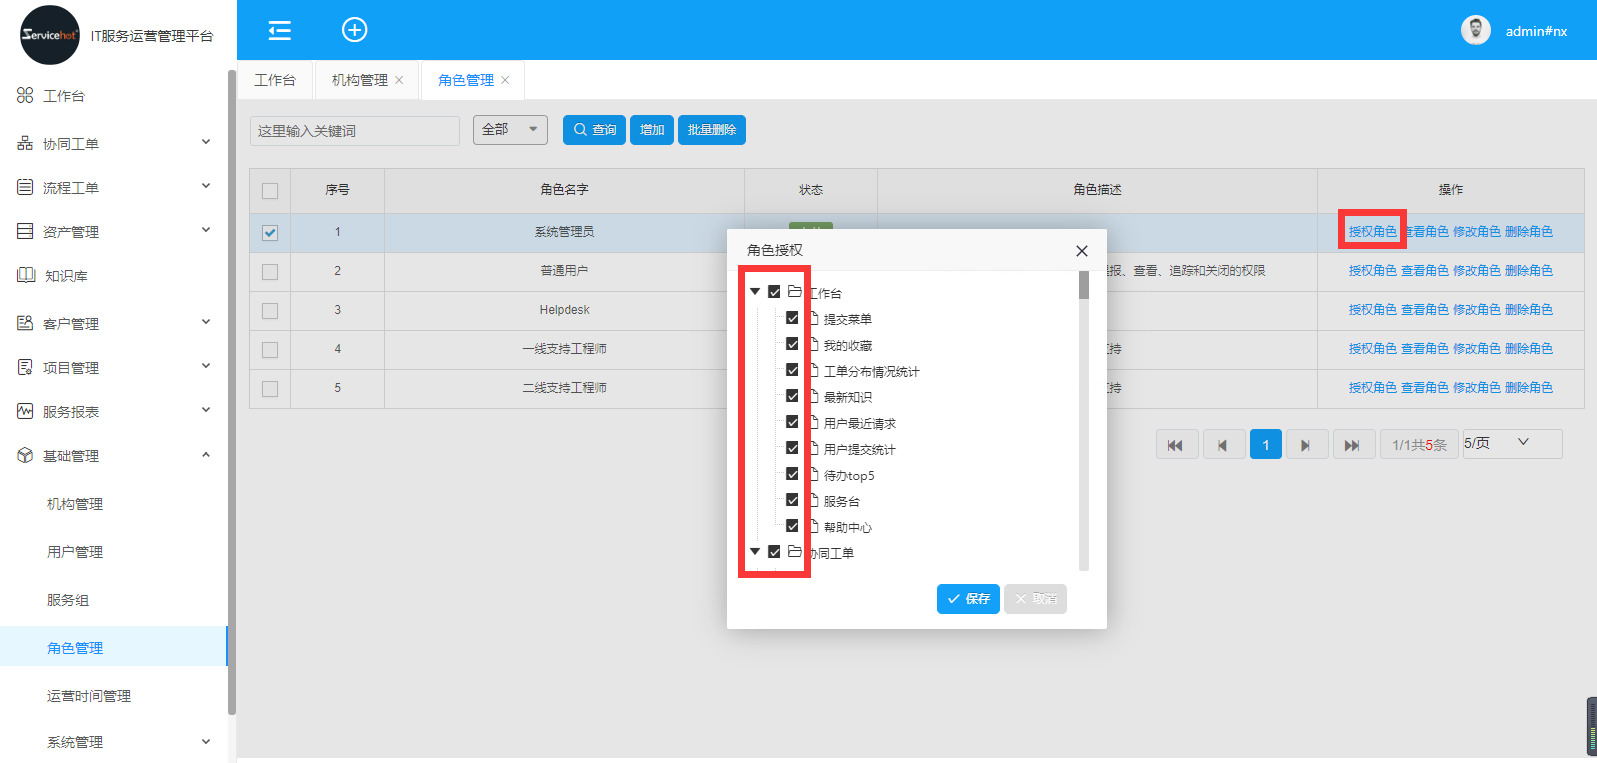Viewport: 1597px width, 763px height.
Task: Click the circled plus icon in header
Action: pyautogui.click(x=354, y=30)
